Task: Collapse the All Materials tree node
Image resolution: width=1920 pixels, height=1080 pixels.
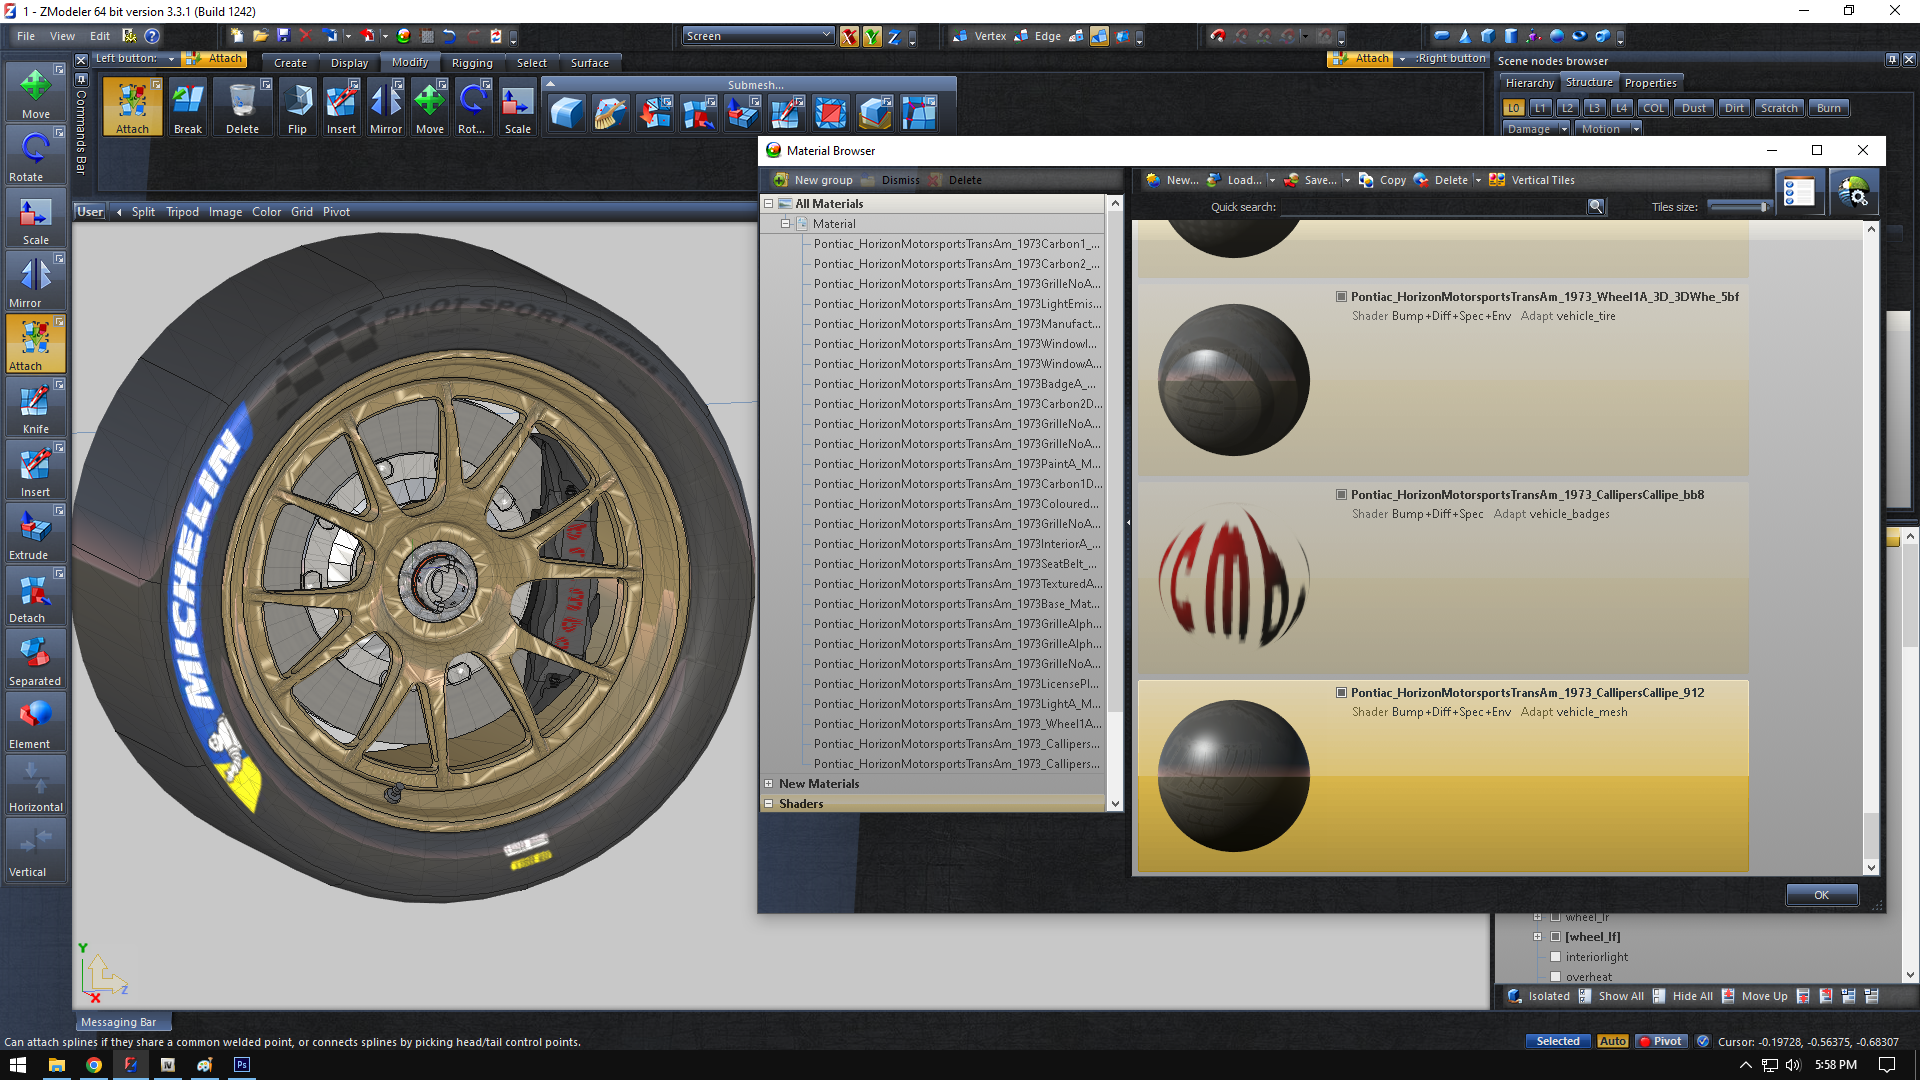Action: [769, 204]
